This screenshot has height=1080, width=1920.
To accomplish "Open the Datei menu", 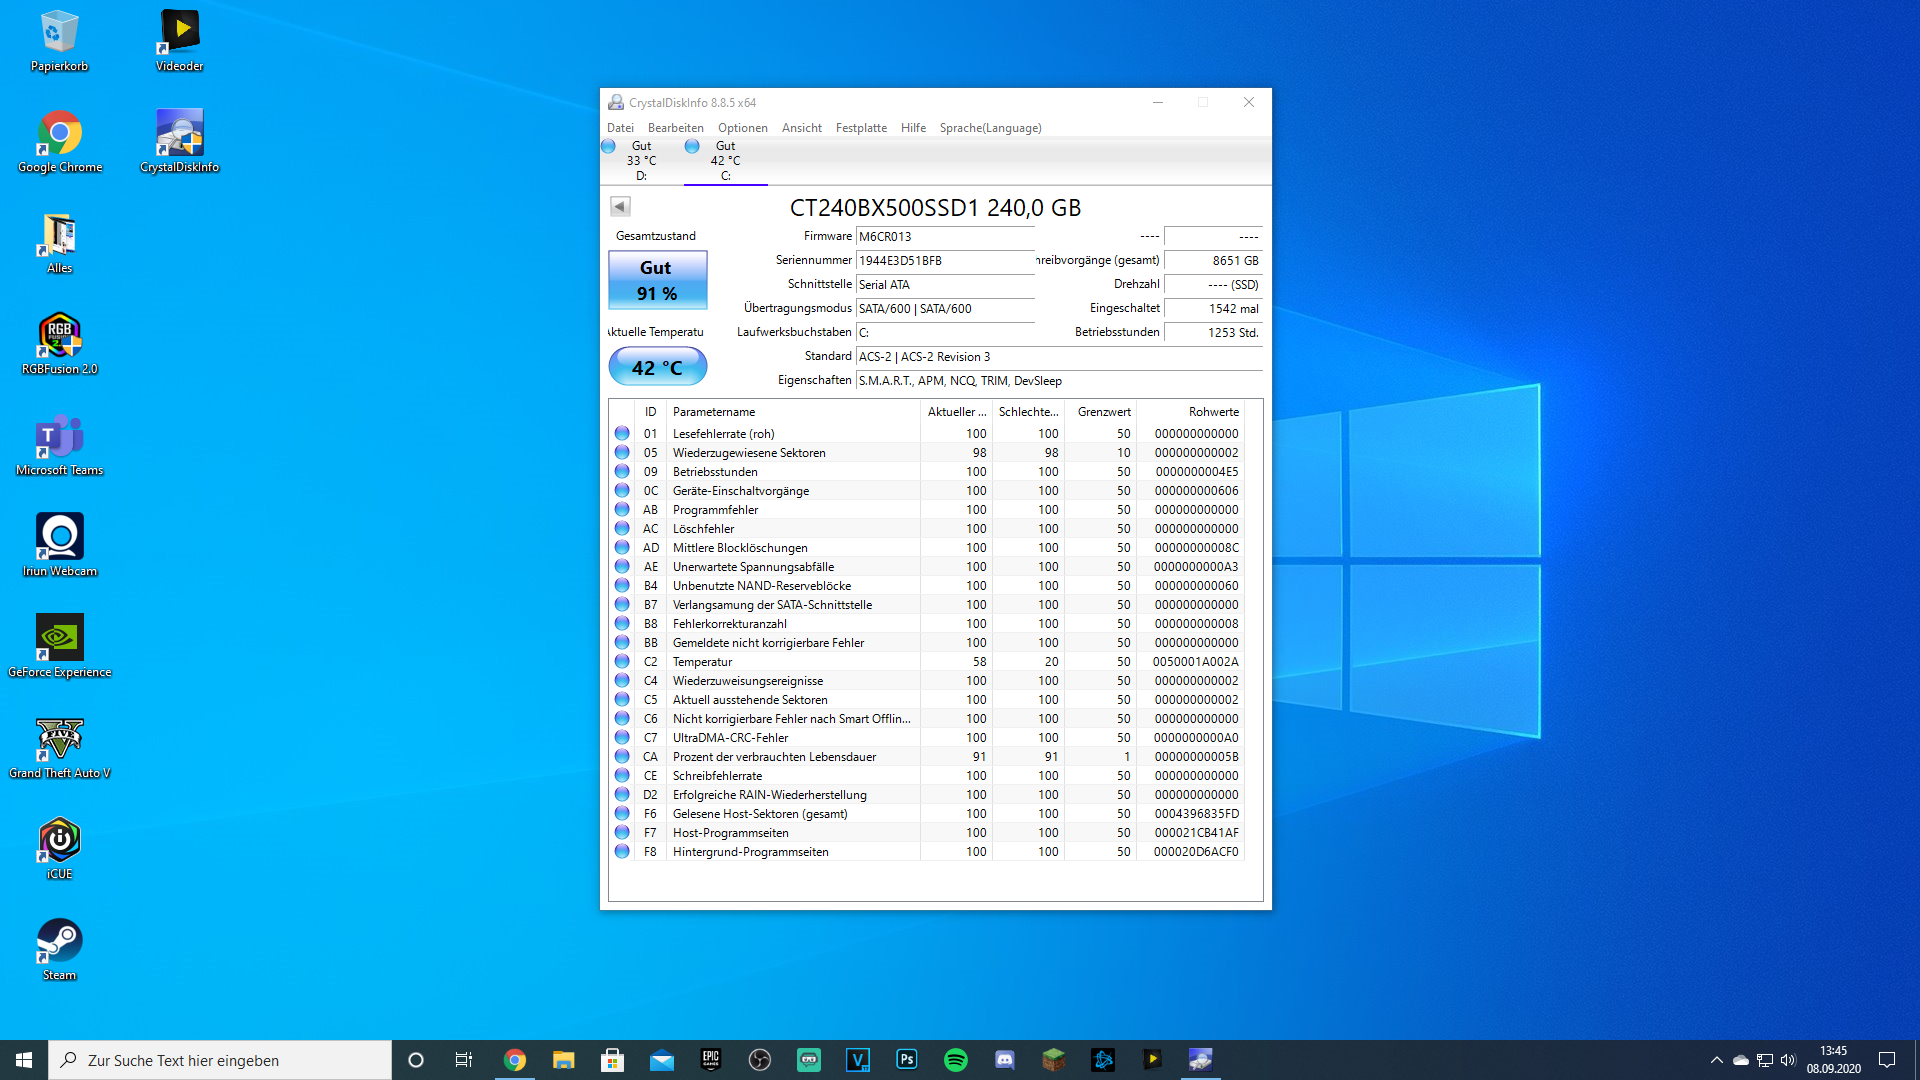I will coord(620,128).
